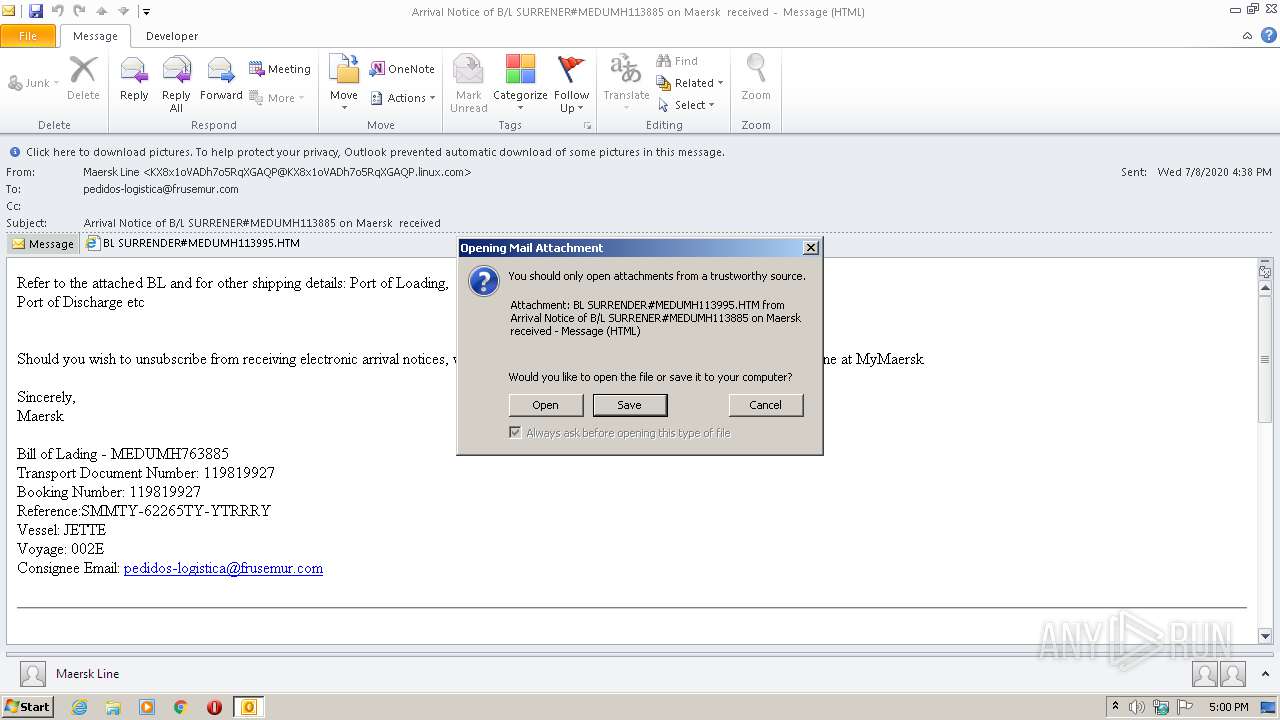Open the Categorize color menu
This screenshot has height=720, width=1280.
point(520,83)
